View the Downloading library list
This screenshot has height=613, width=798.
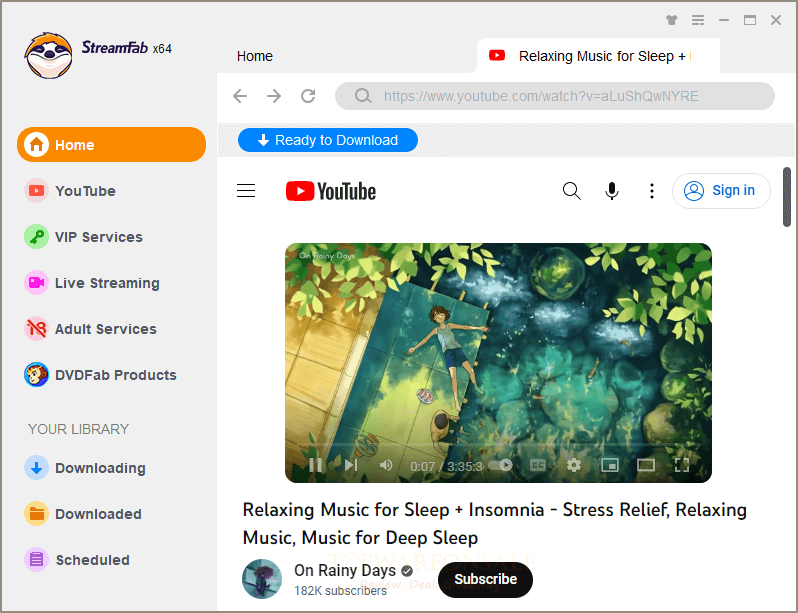click(85, 468)
